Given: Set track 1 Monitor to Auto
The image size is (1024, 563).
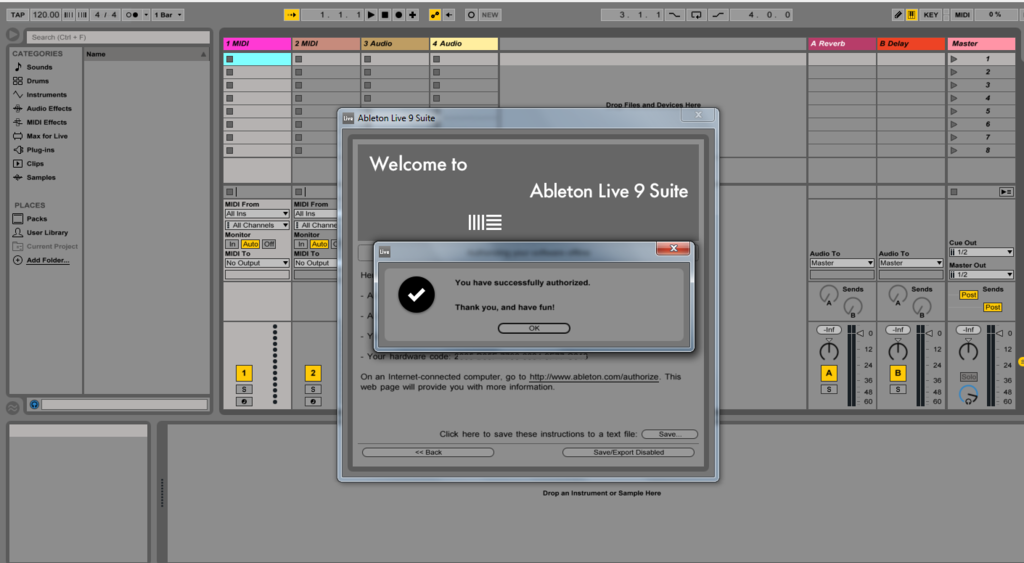Looking at the screenshot, I should tap(250, 244).
